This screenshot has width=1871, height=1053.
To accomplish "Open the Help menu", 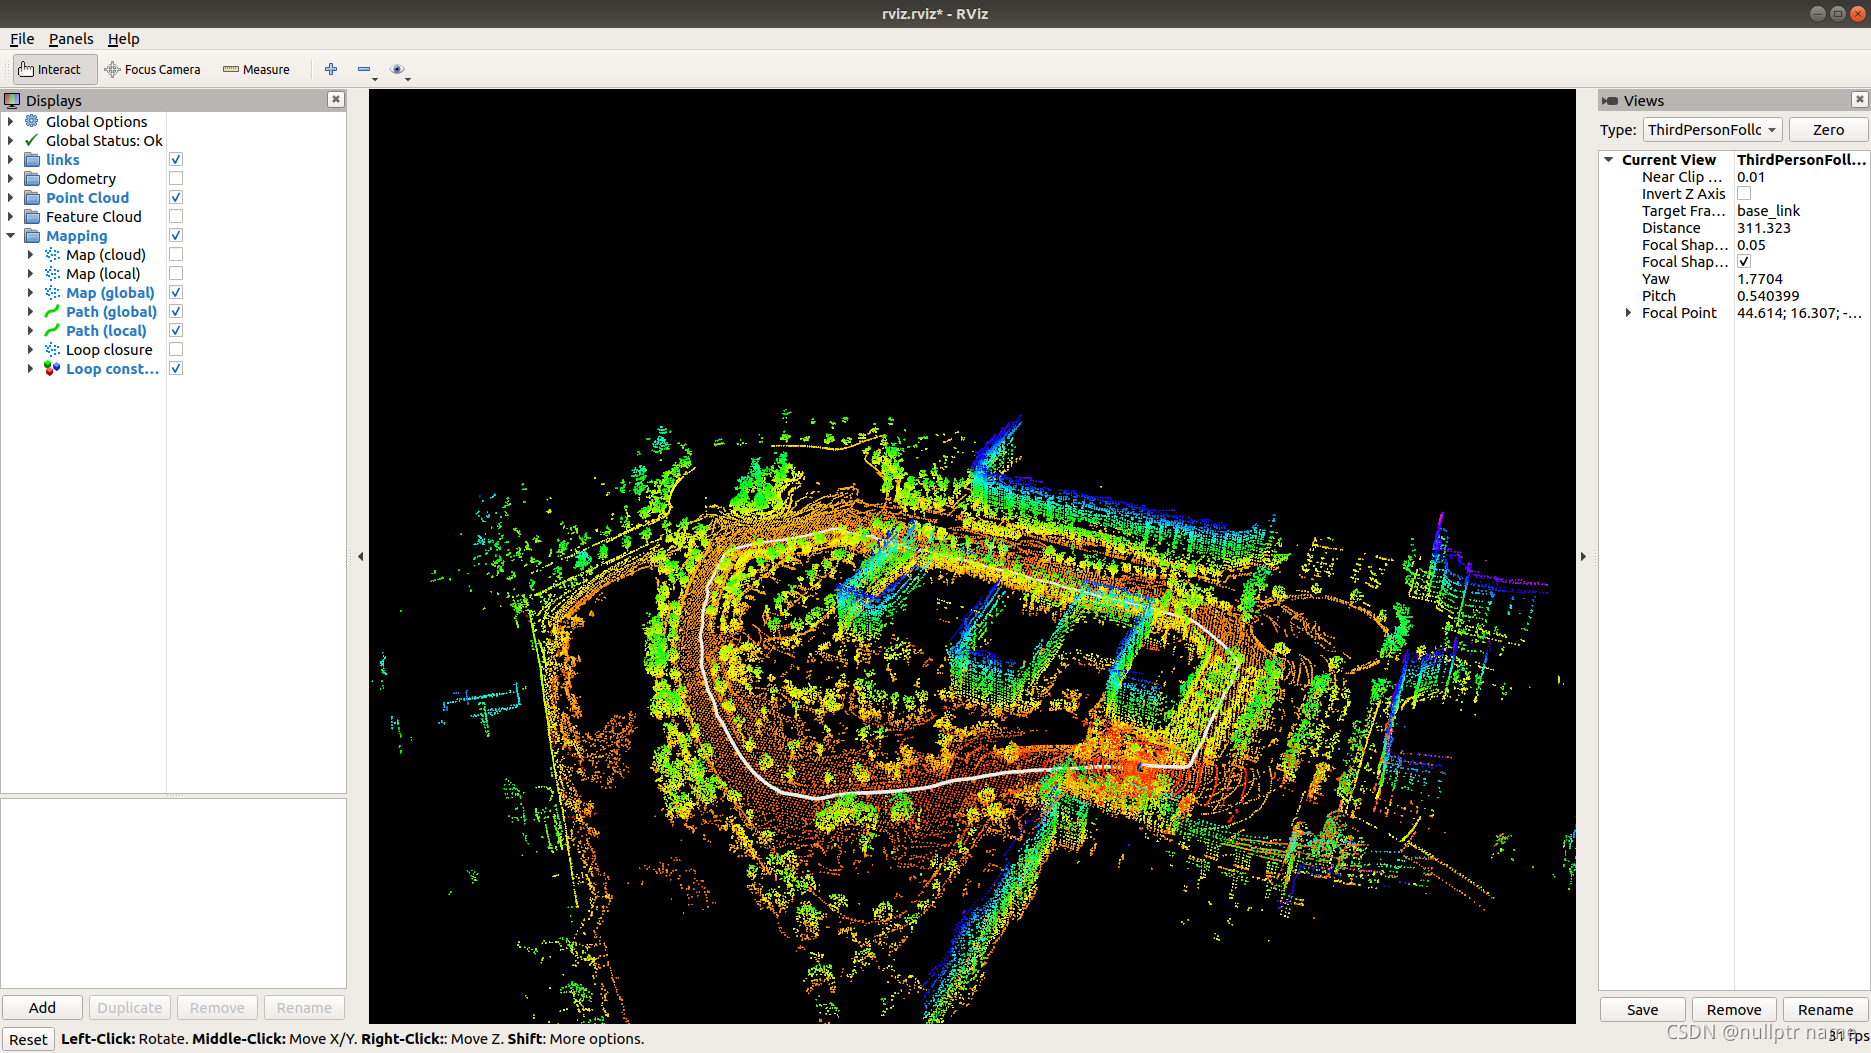I will click(x=124, y=38).
